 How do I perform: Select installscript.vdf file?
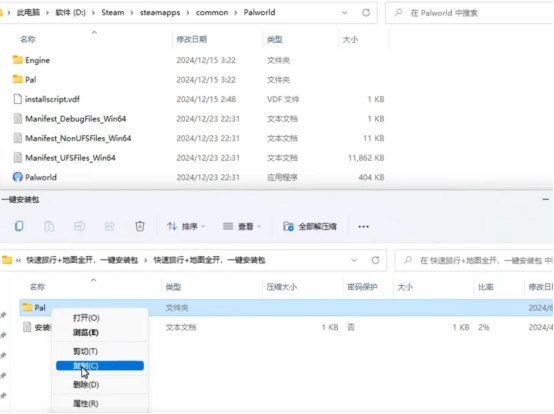52,99
